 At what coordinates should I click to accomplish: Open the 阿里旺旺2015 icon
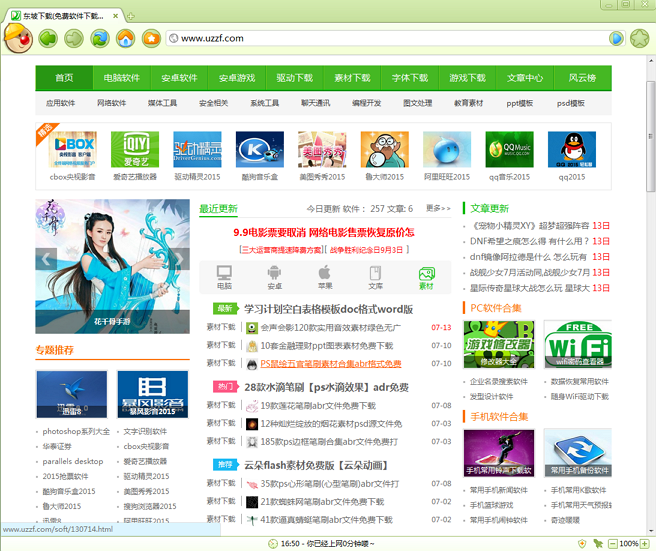pyautogui.click(x=447, y=149)
